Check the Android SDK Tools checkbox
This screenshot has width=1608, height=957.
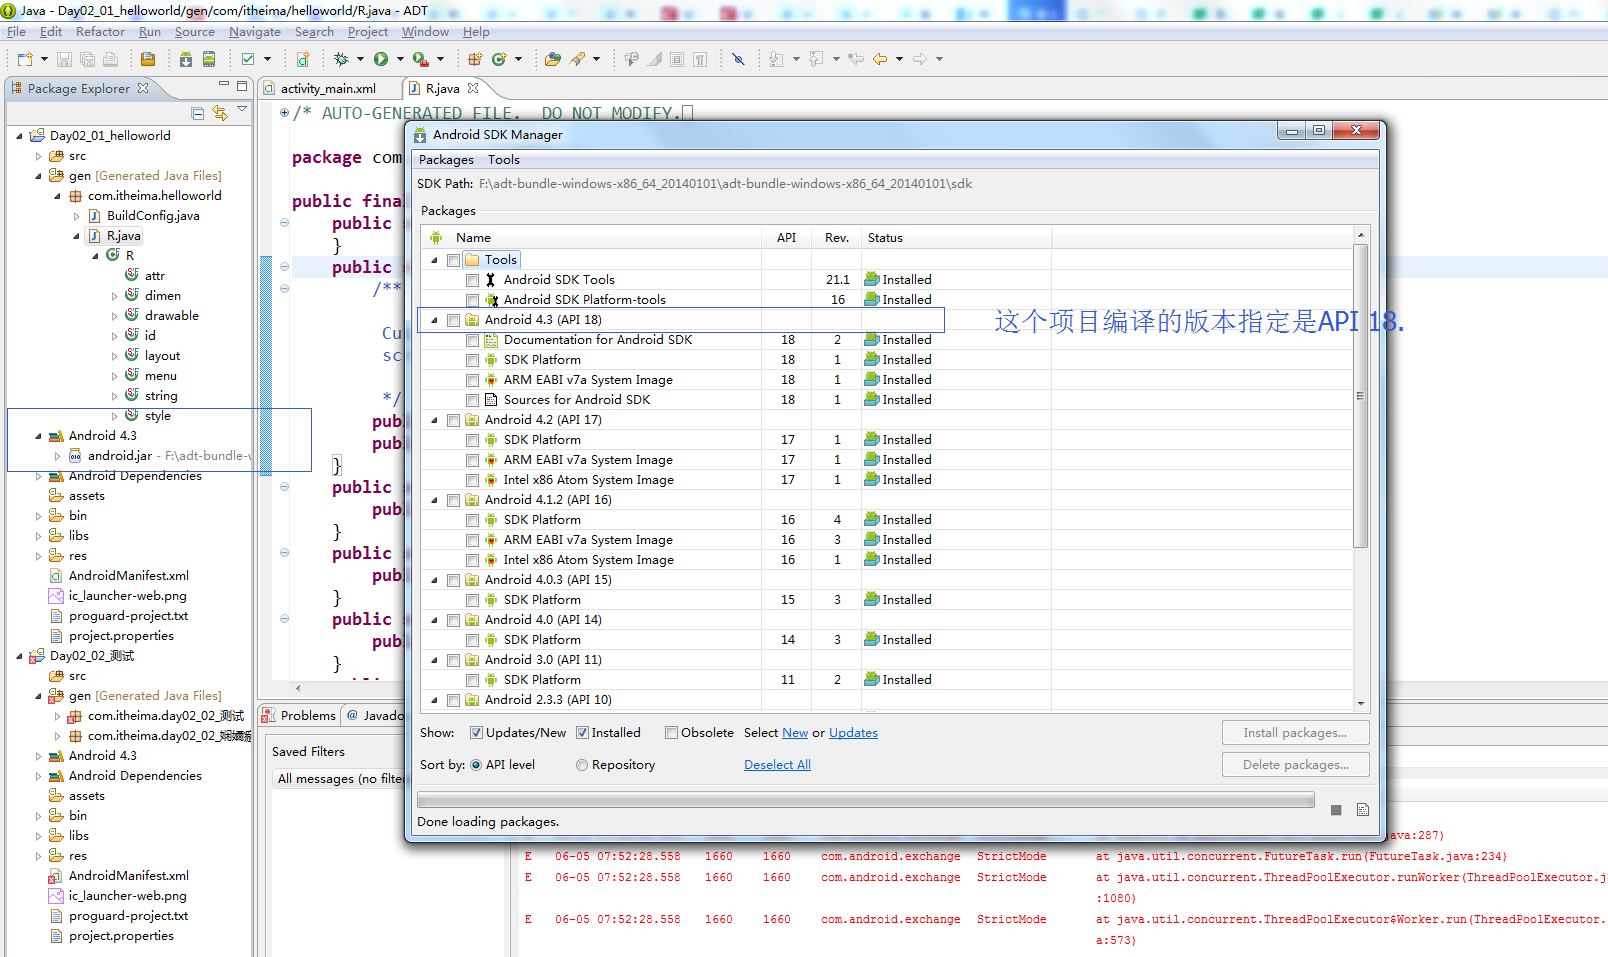point(473,280)
